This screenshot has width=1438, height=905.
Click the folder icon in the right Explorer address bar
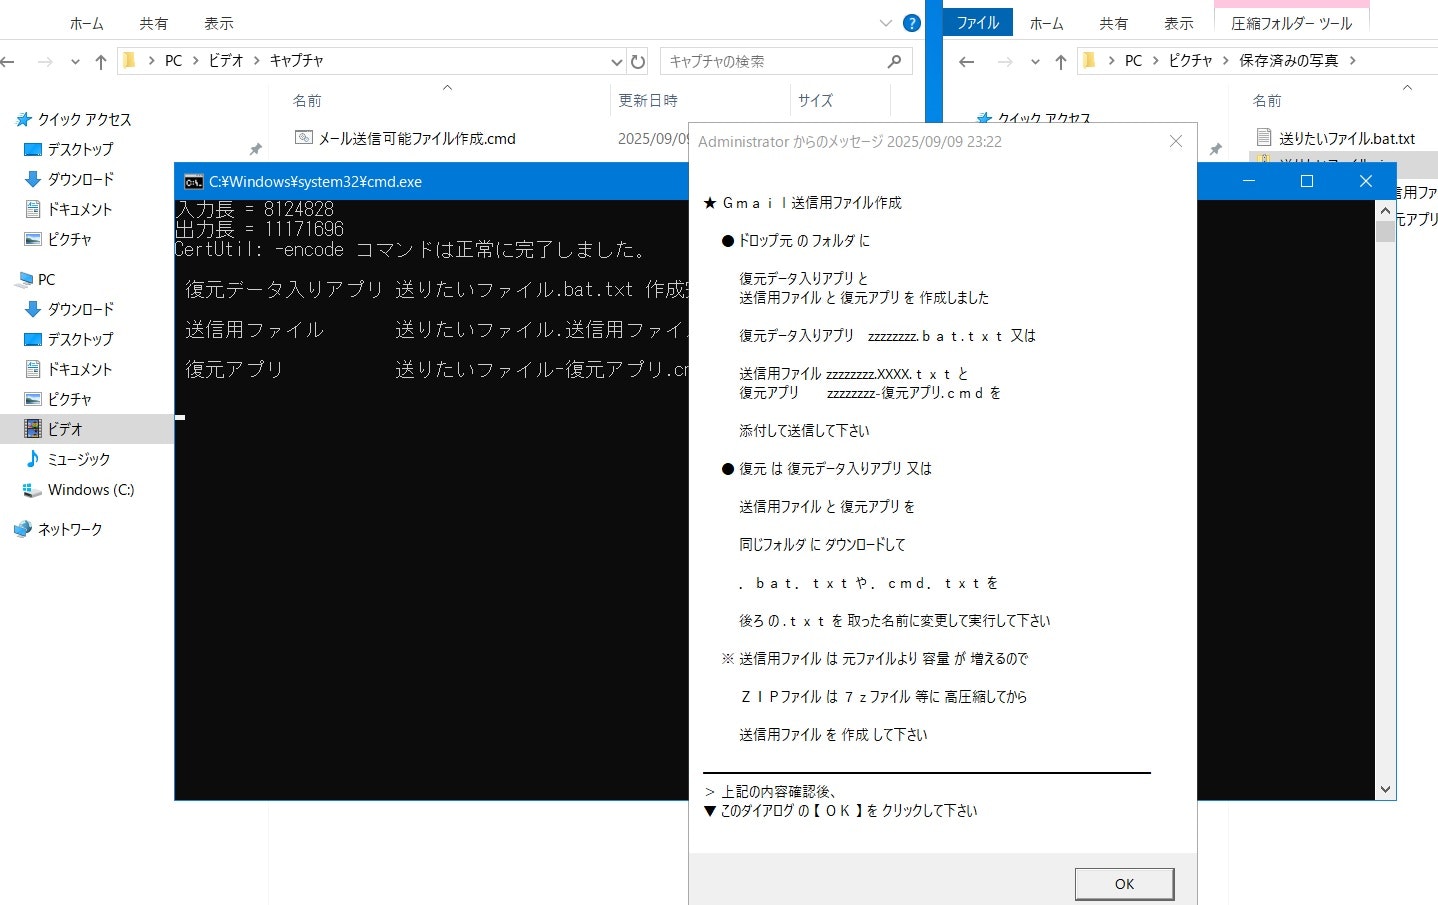click(1088, 61)
